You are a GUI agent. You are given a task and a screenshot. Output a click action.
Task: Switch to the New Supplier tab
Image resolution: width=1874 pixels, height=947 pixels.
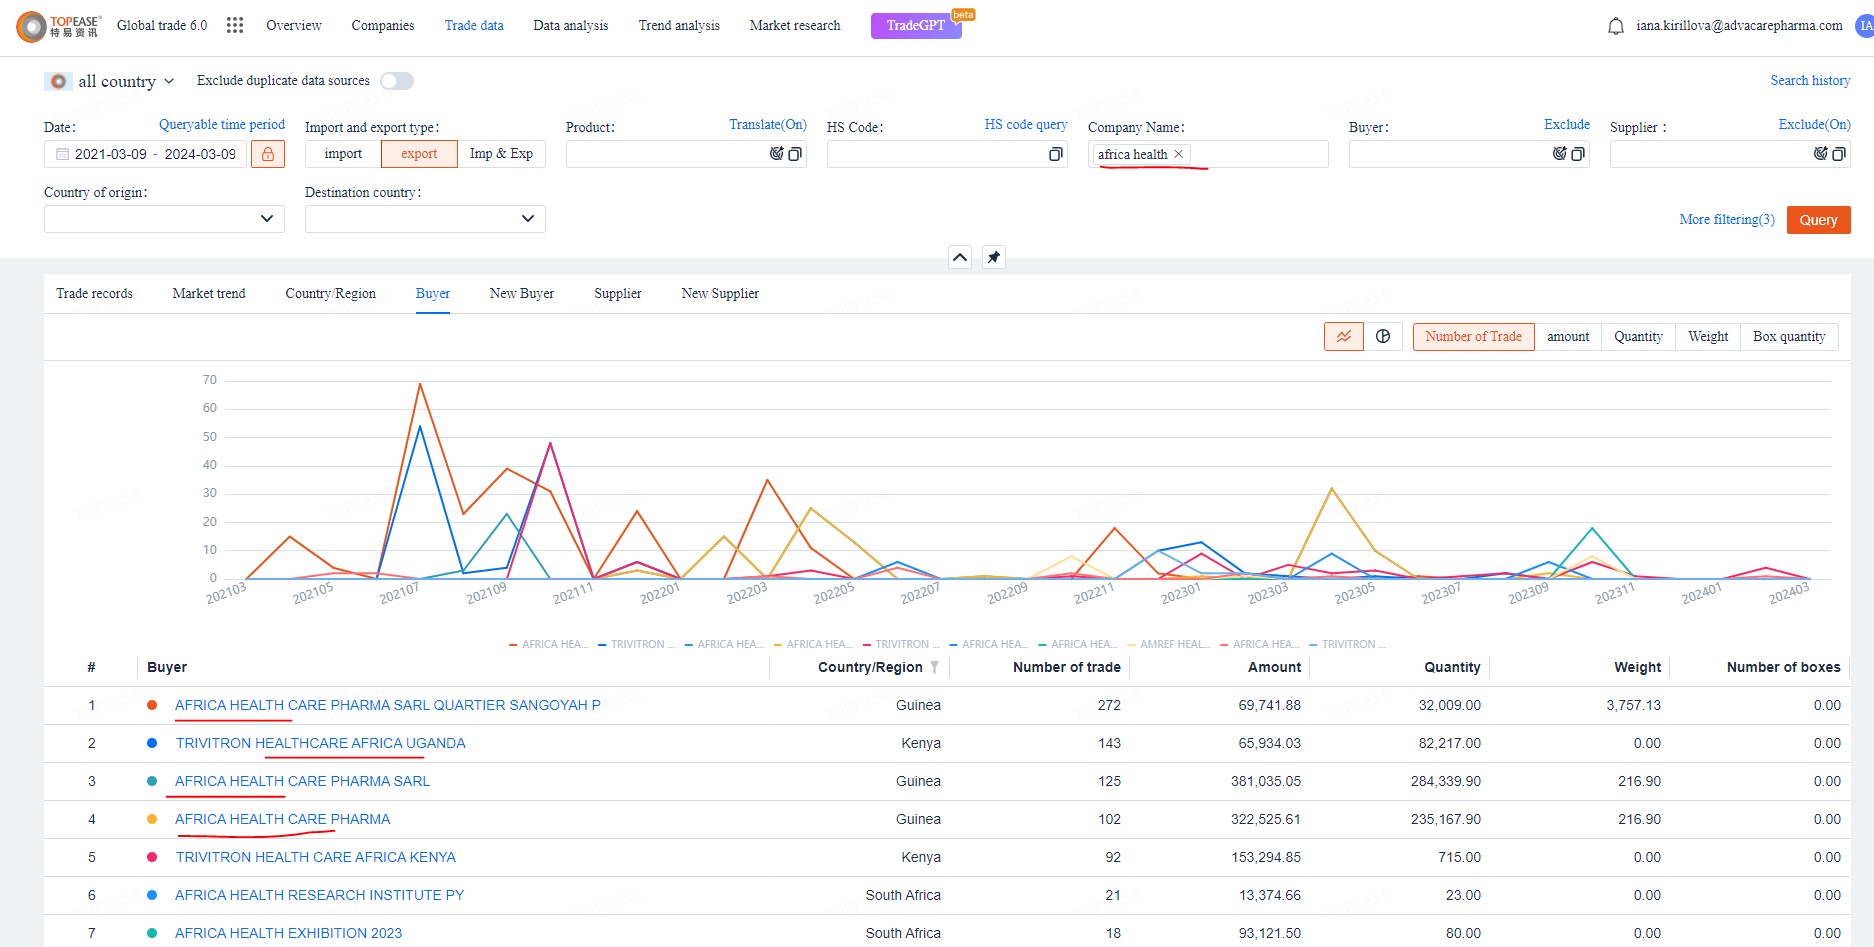click(x=720, y=293)
